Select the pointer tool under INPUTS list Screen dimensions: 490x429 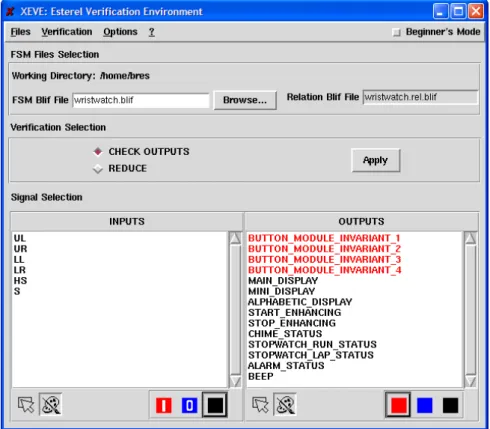[x=26, y=405]
